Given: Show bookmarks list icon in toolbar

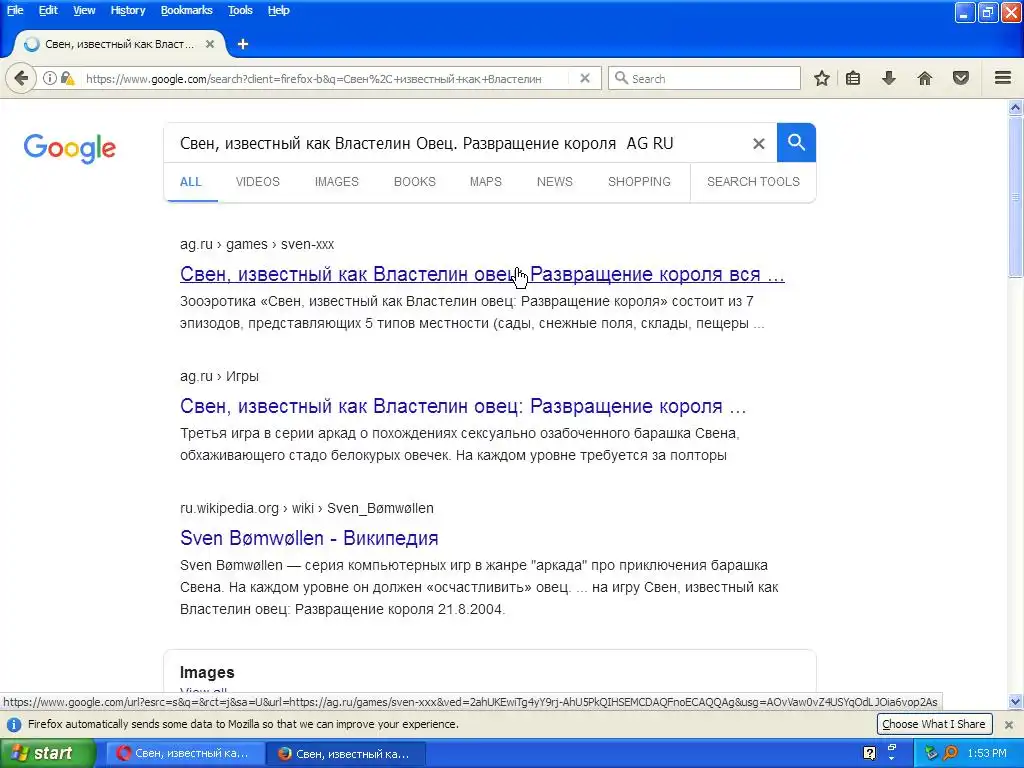Looking at the screenshot, I should point(853,78).
